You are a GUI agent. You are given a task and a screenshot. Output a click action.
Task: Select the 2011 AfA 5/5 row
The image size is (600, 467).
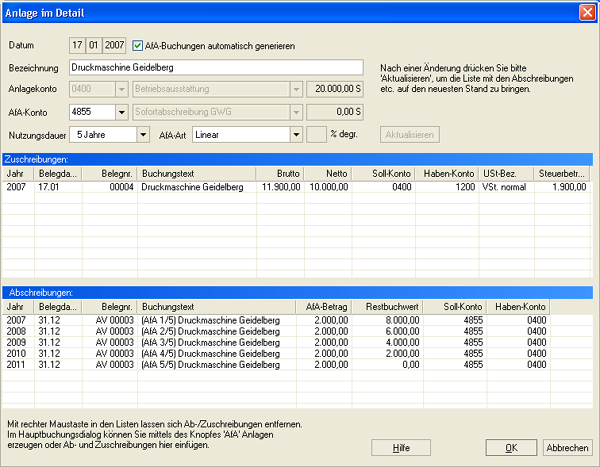coord(276,364)
